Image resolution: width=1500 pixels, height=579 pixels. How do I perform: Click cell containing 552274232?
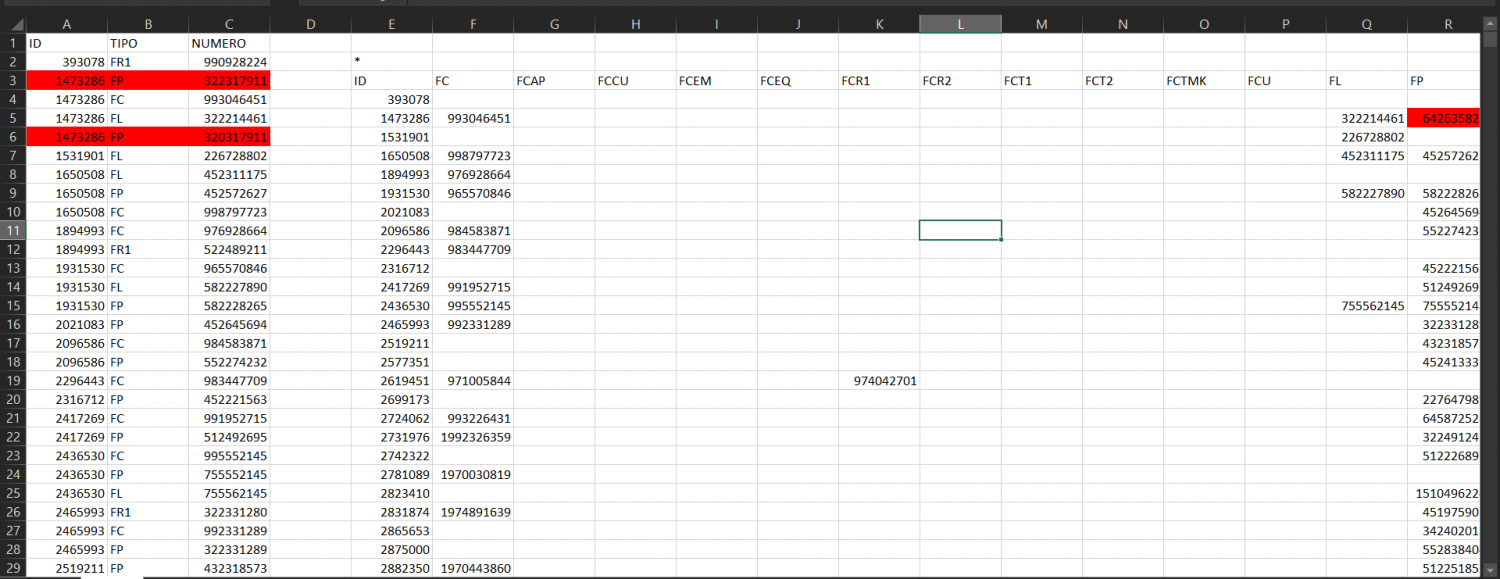(x=229, y=362)
